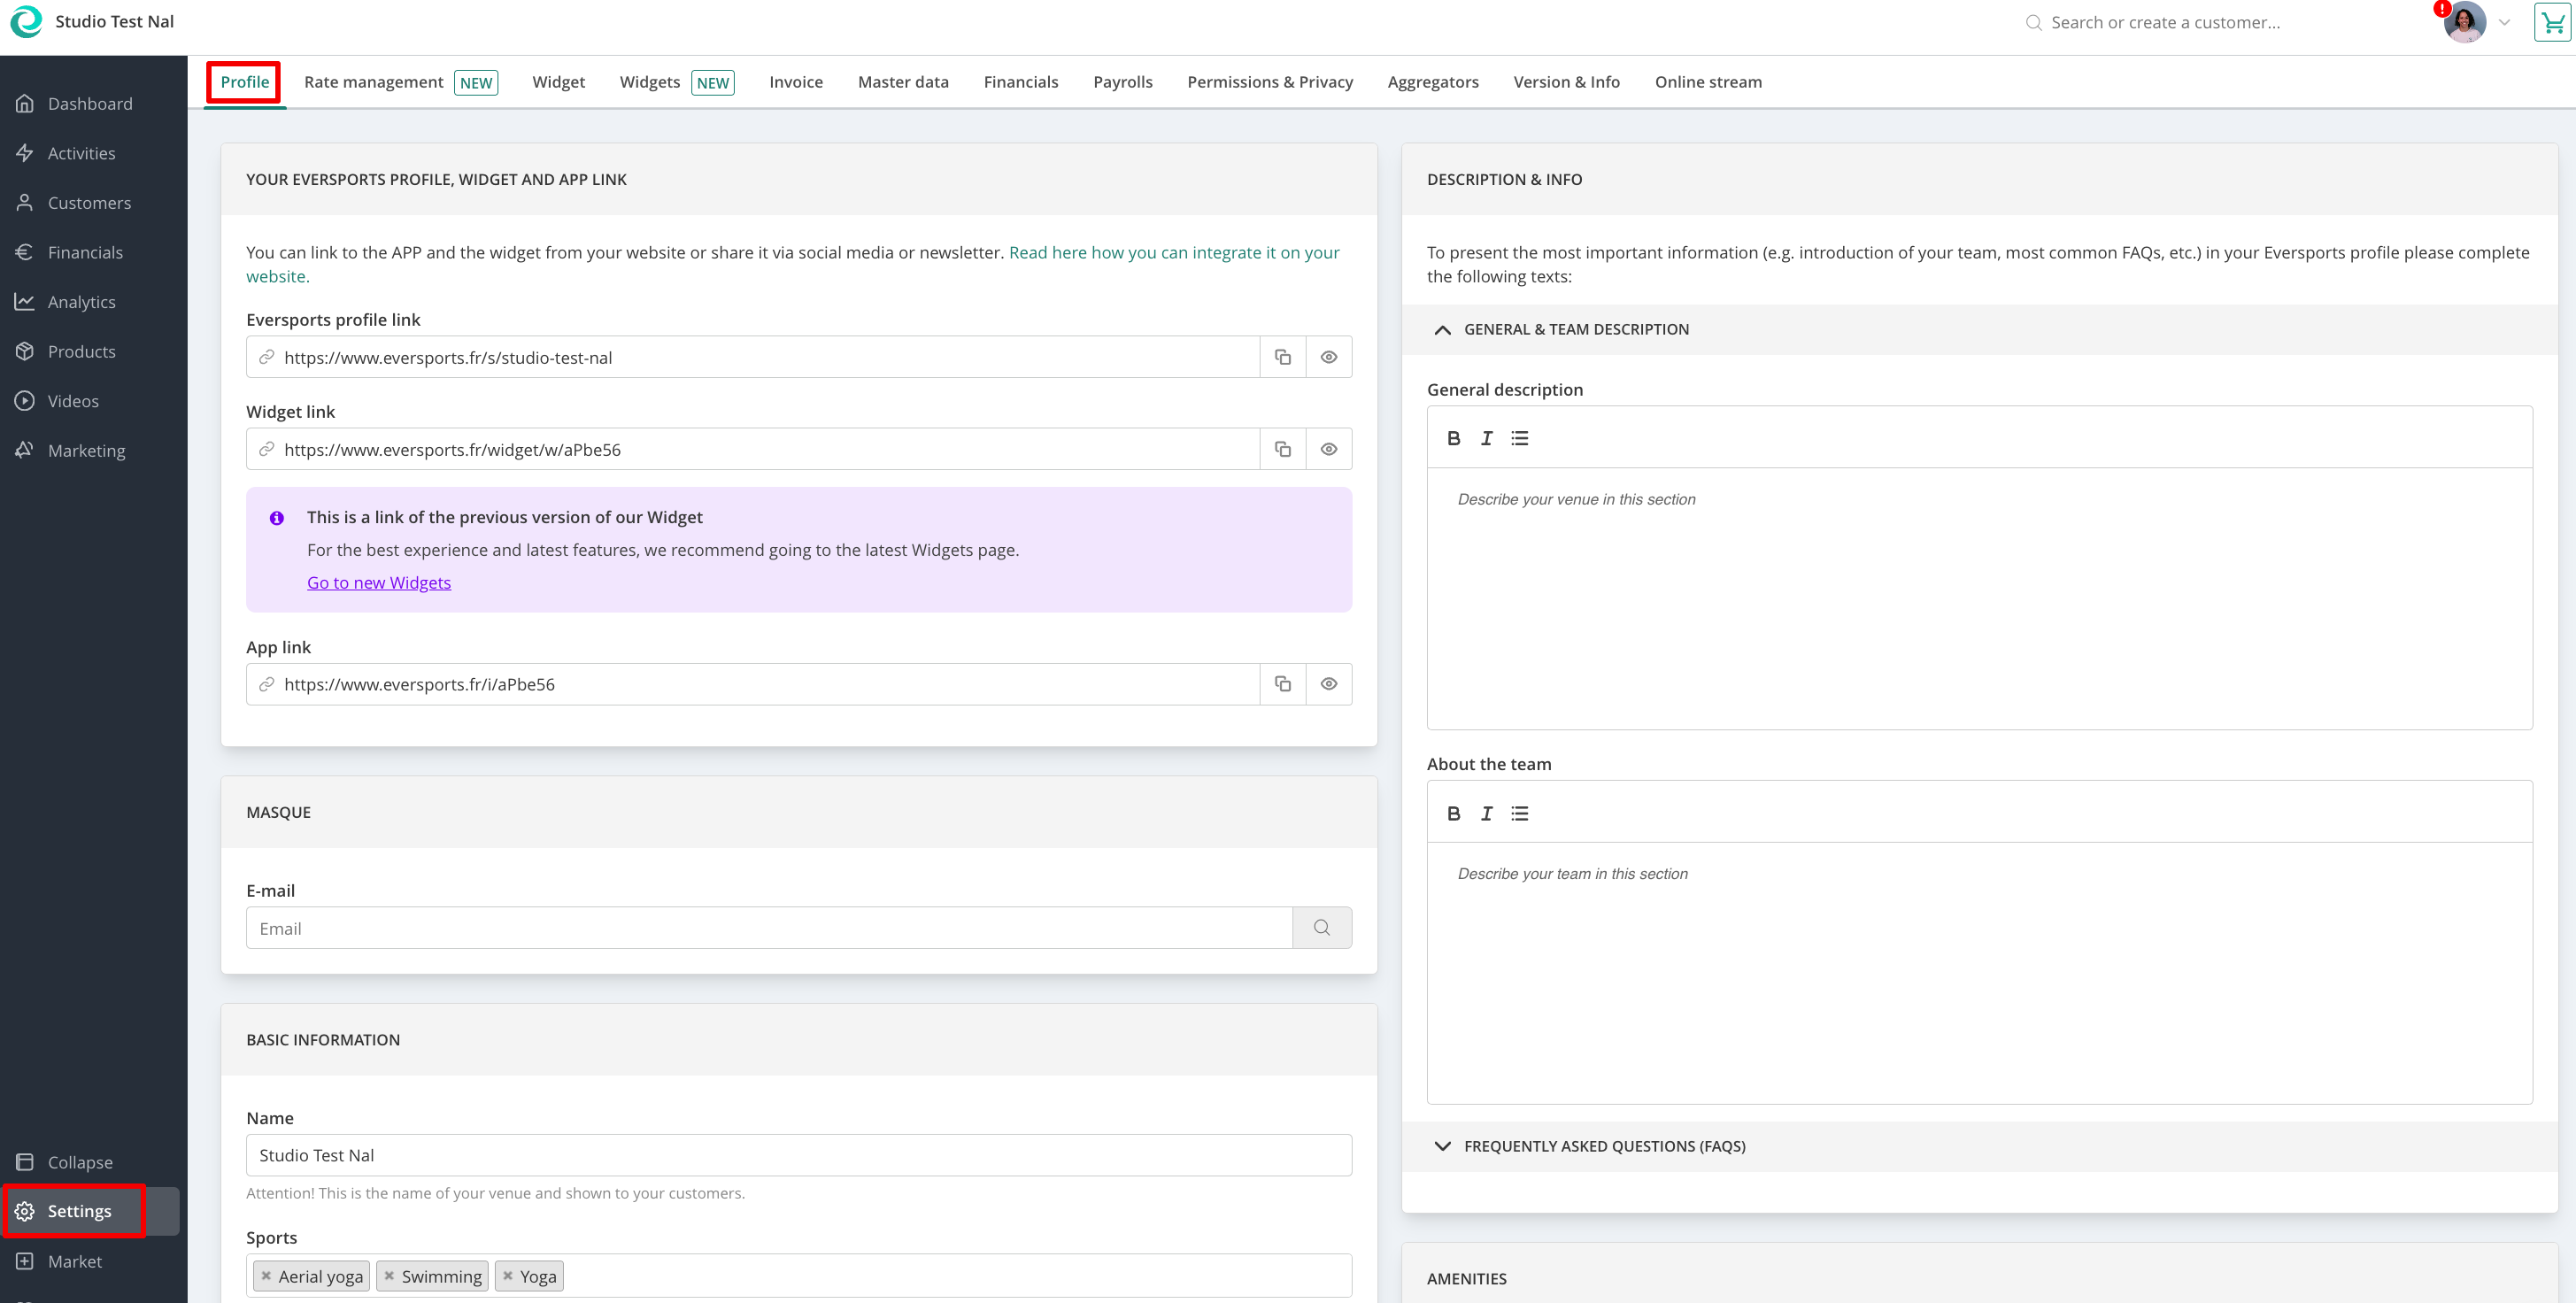Open the website integration help link
The image size is (2576, 1303).
coord(1174,252)
